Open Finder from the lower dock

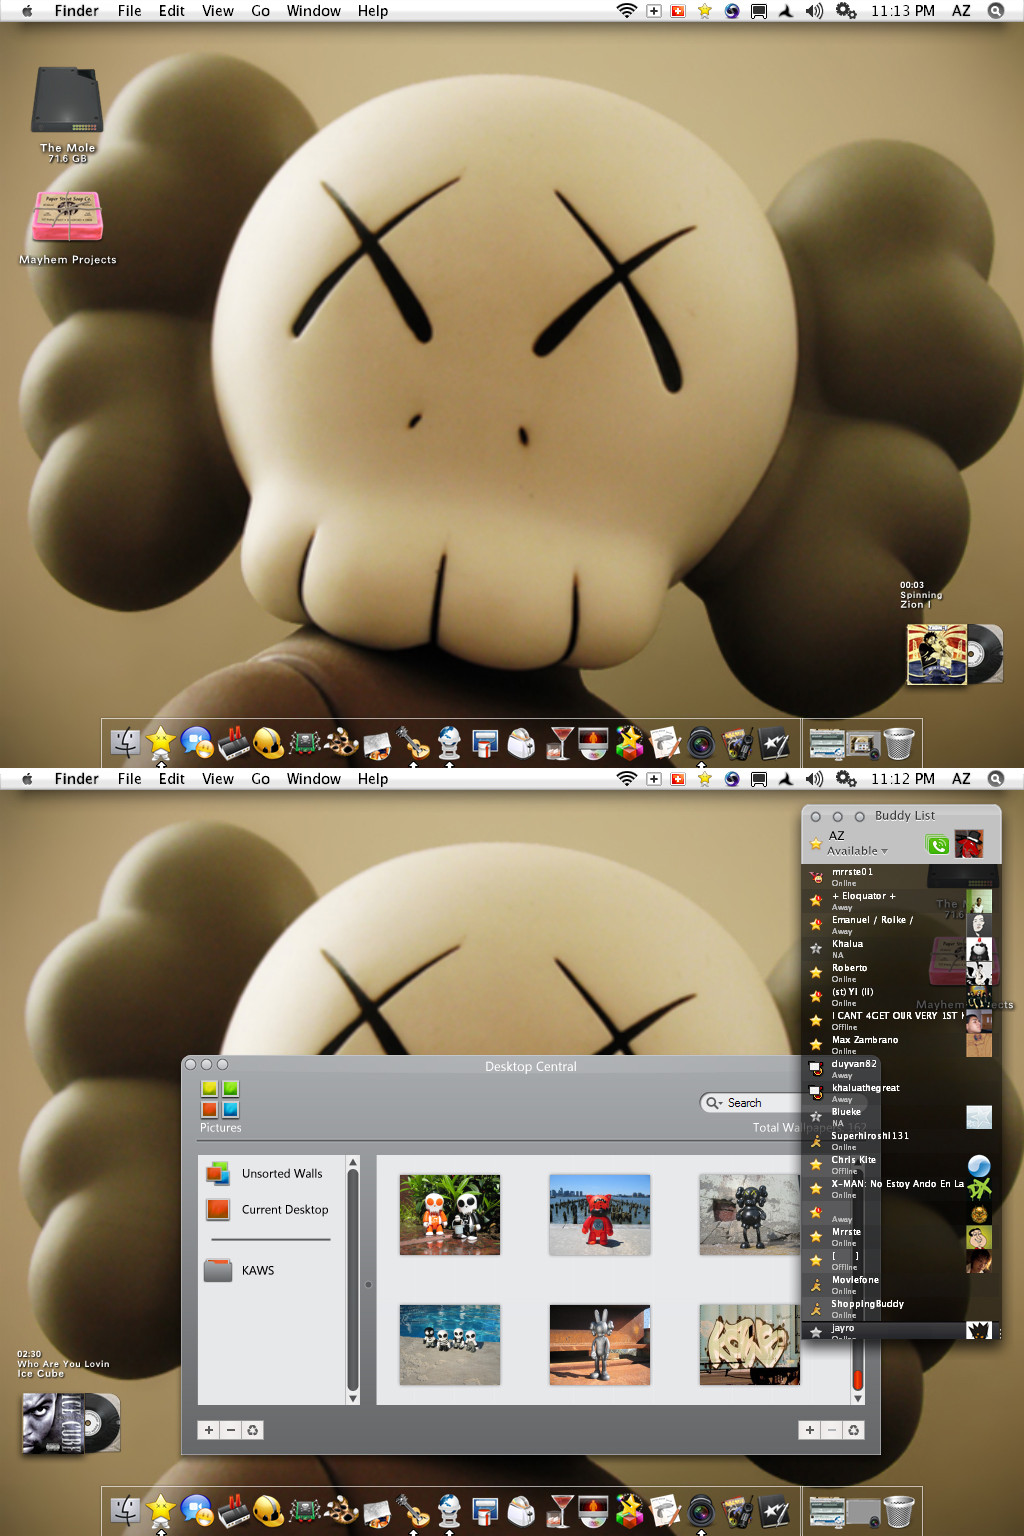tap(126, 1511)
